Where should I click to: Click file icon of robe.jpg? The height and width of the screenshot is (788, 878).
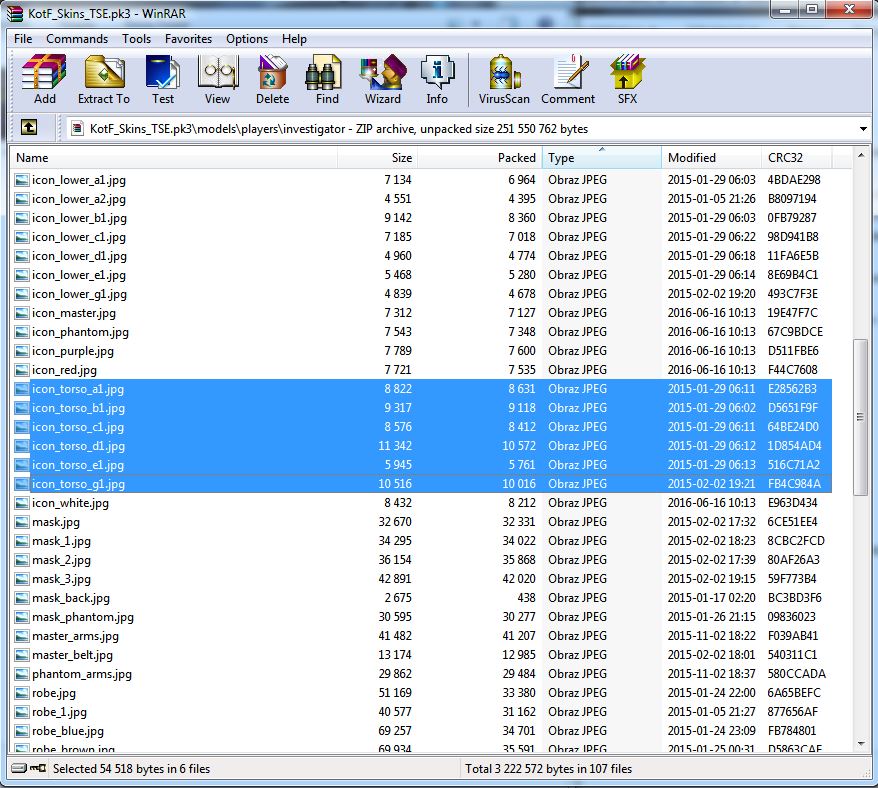[22, 693]
